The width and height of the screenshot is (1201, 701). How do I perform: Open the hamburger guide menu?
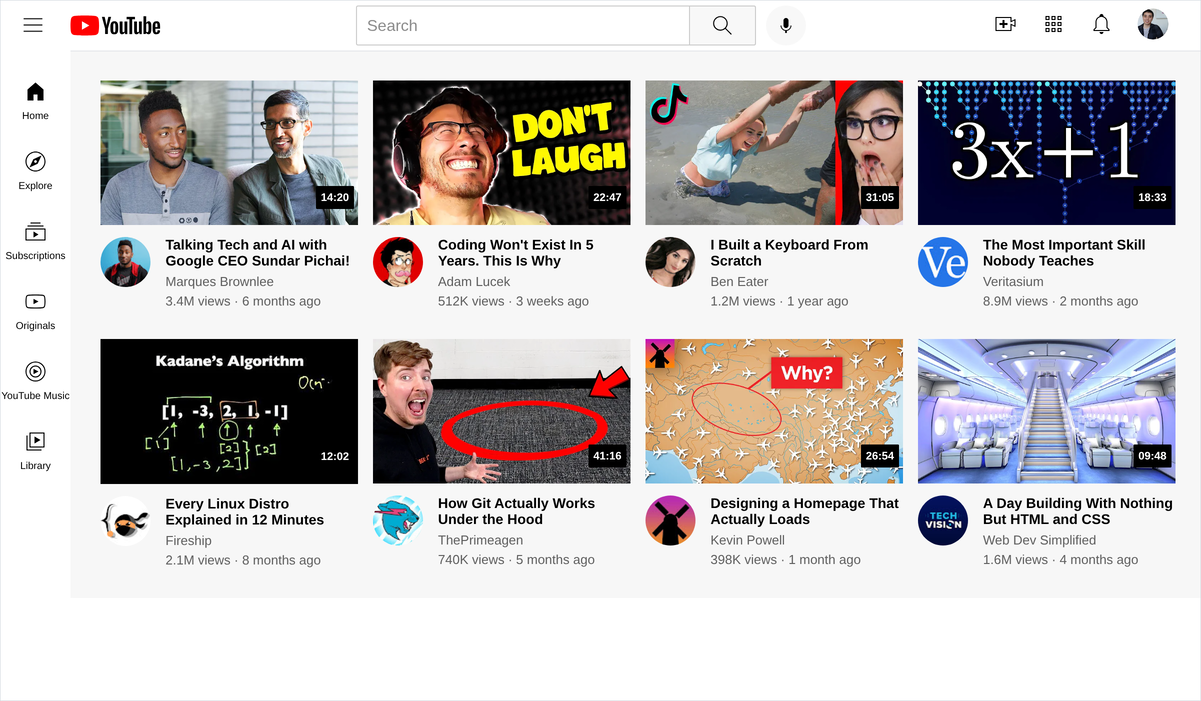(33, 25)
